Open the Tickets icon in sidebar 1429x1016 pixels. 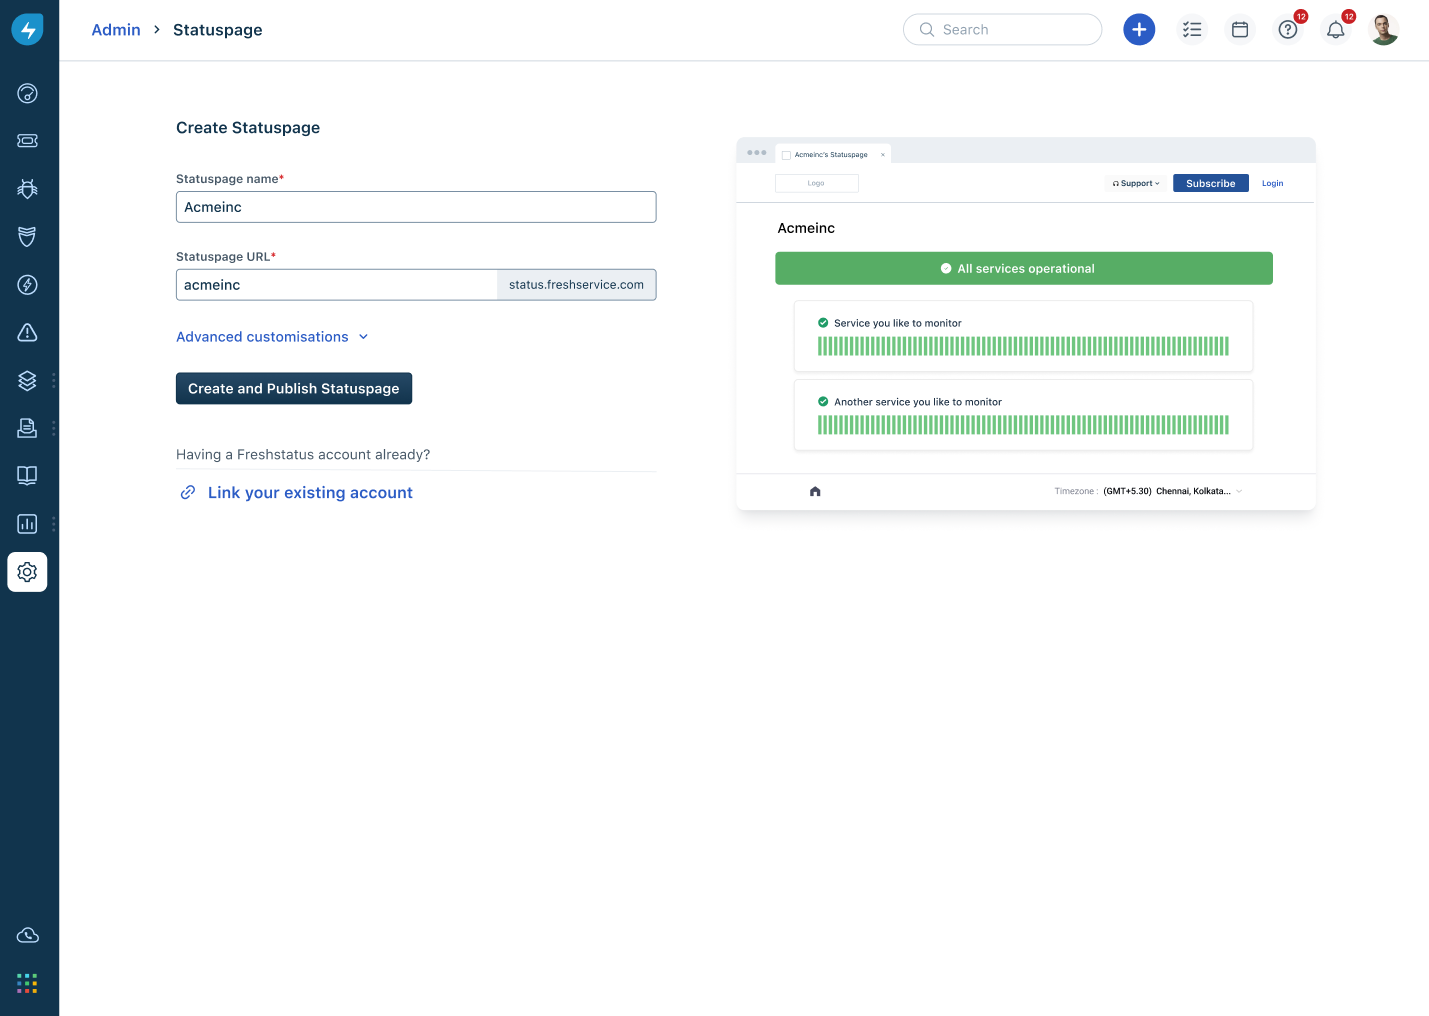(x=28, y=141)
